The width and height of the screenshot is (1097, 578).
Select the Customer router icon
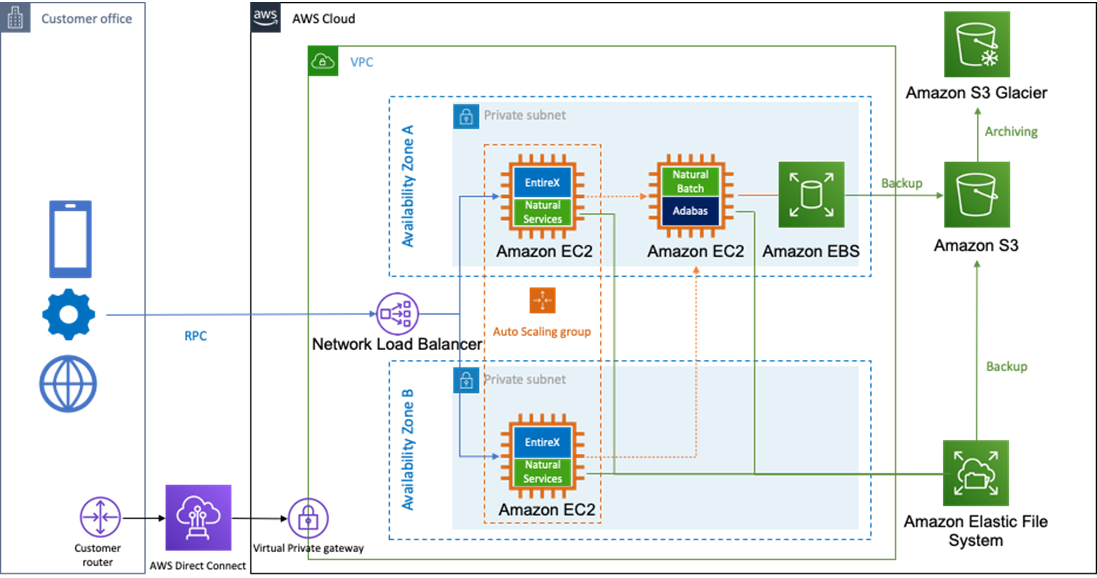click(100, 518)
